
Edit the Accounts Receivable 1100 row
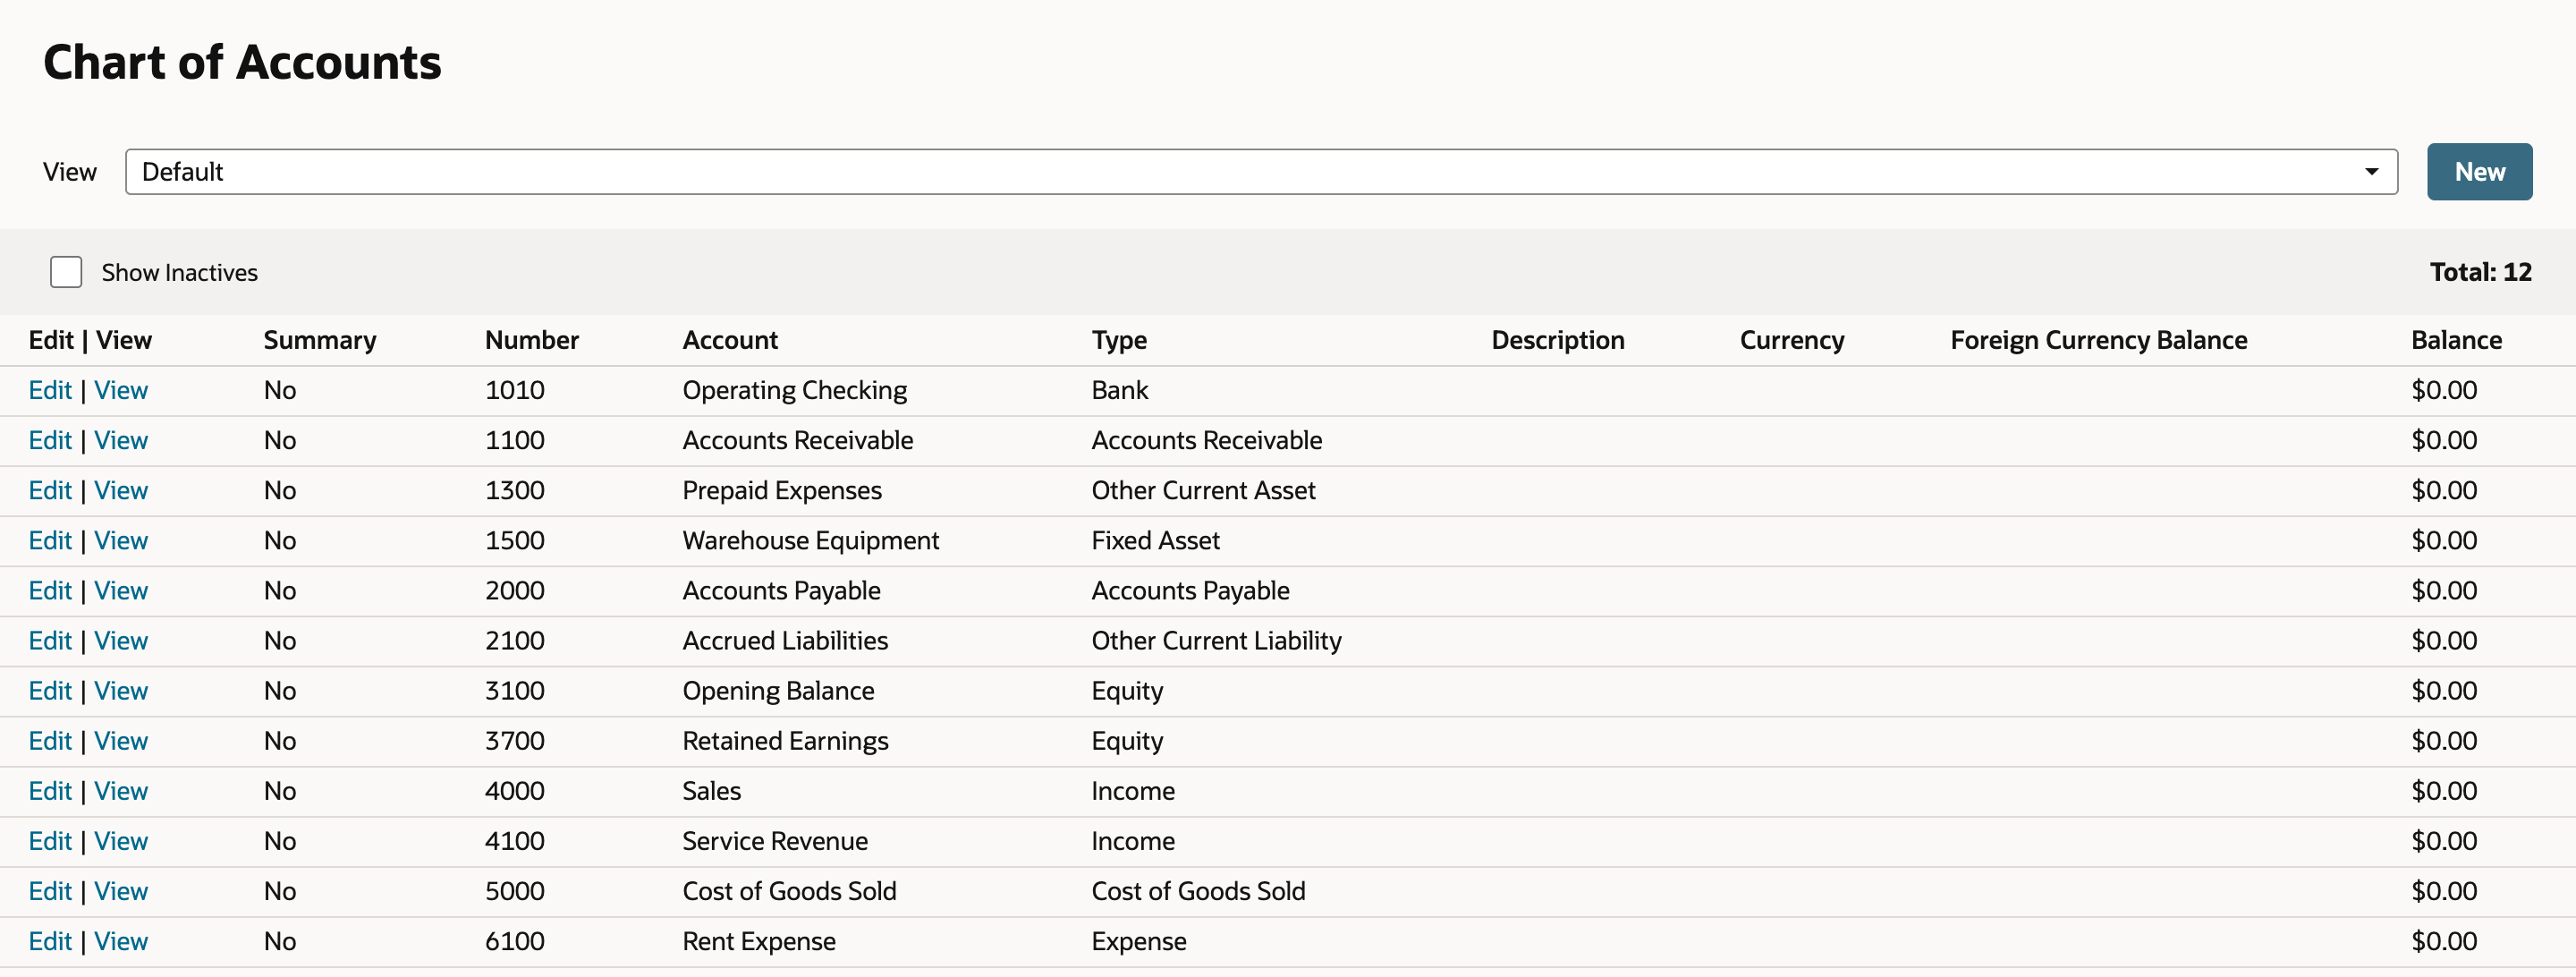(x=50, y=440)
